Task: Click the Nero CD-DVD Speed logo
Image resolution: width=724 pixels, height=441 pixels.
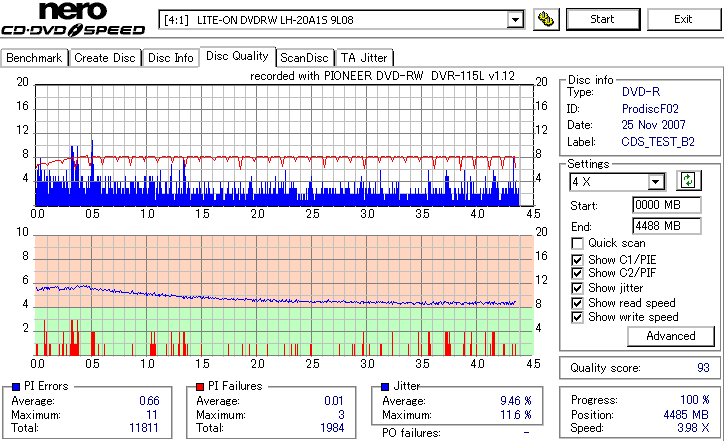Action: pyautogui.click(x=73, y=19)
